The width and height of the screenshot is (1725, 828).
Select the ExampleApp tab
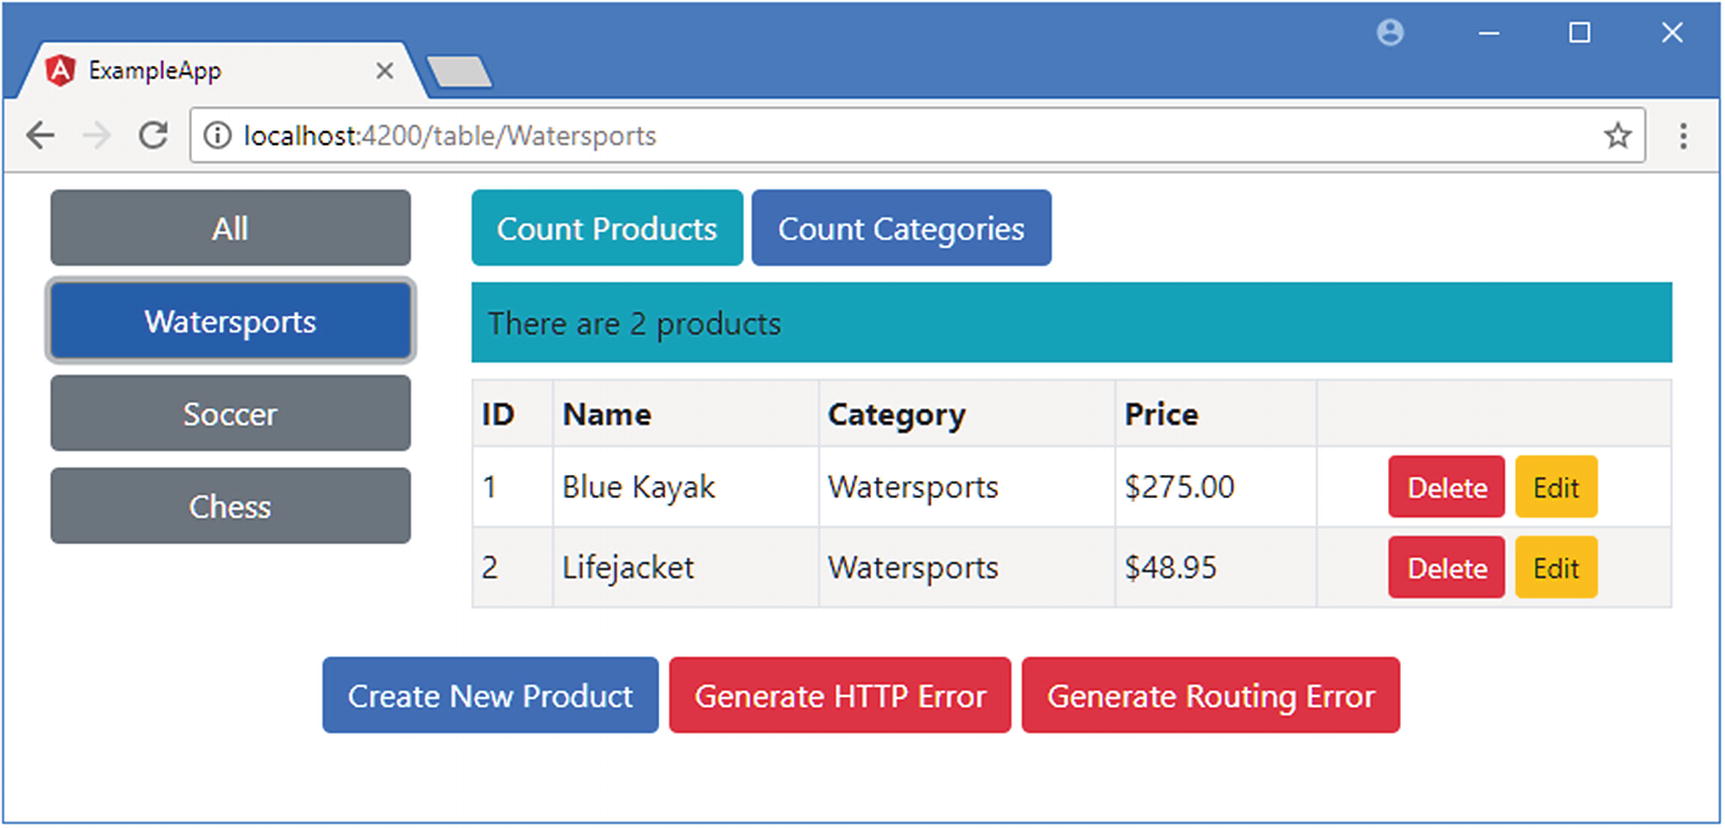click(x=200, y=71)
